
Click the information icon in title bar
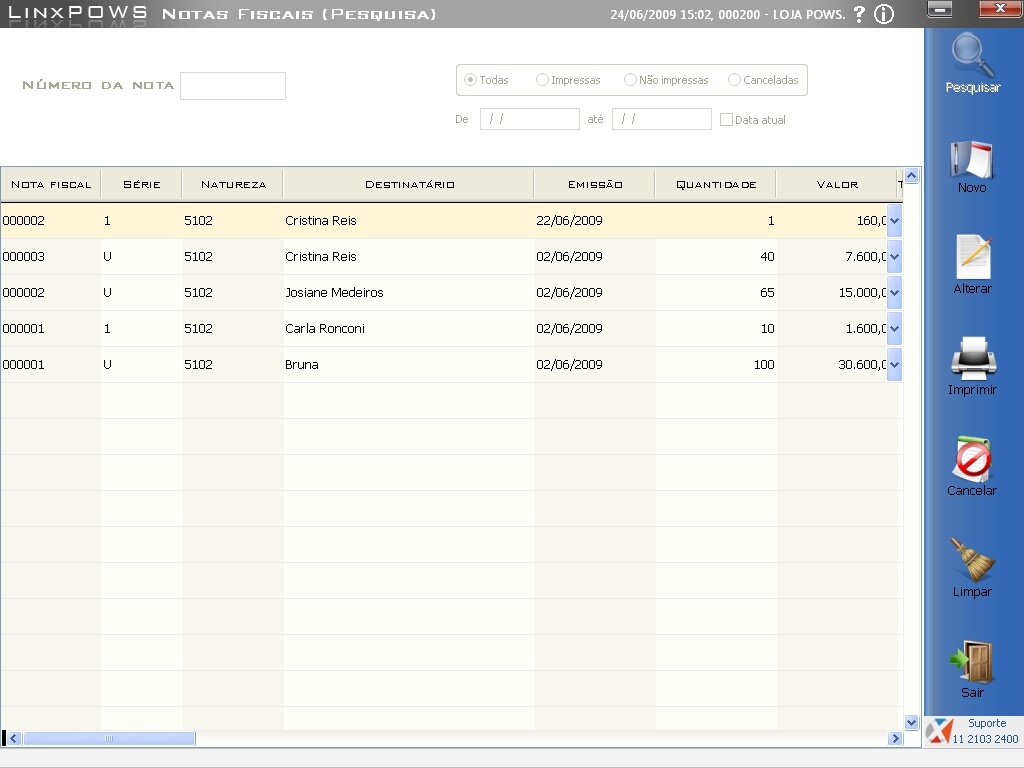click(883, 14)
